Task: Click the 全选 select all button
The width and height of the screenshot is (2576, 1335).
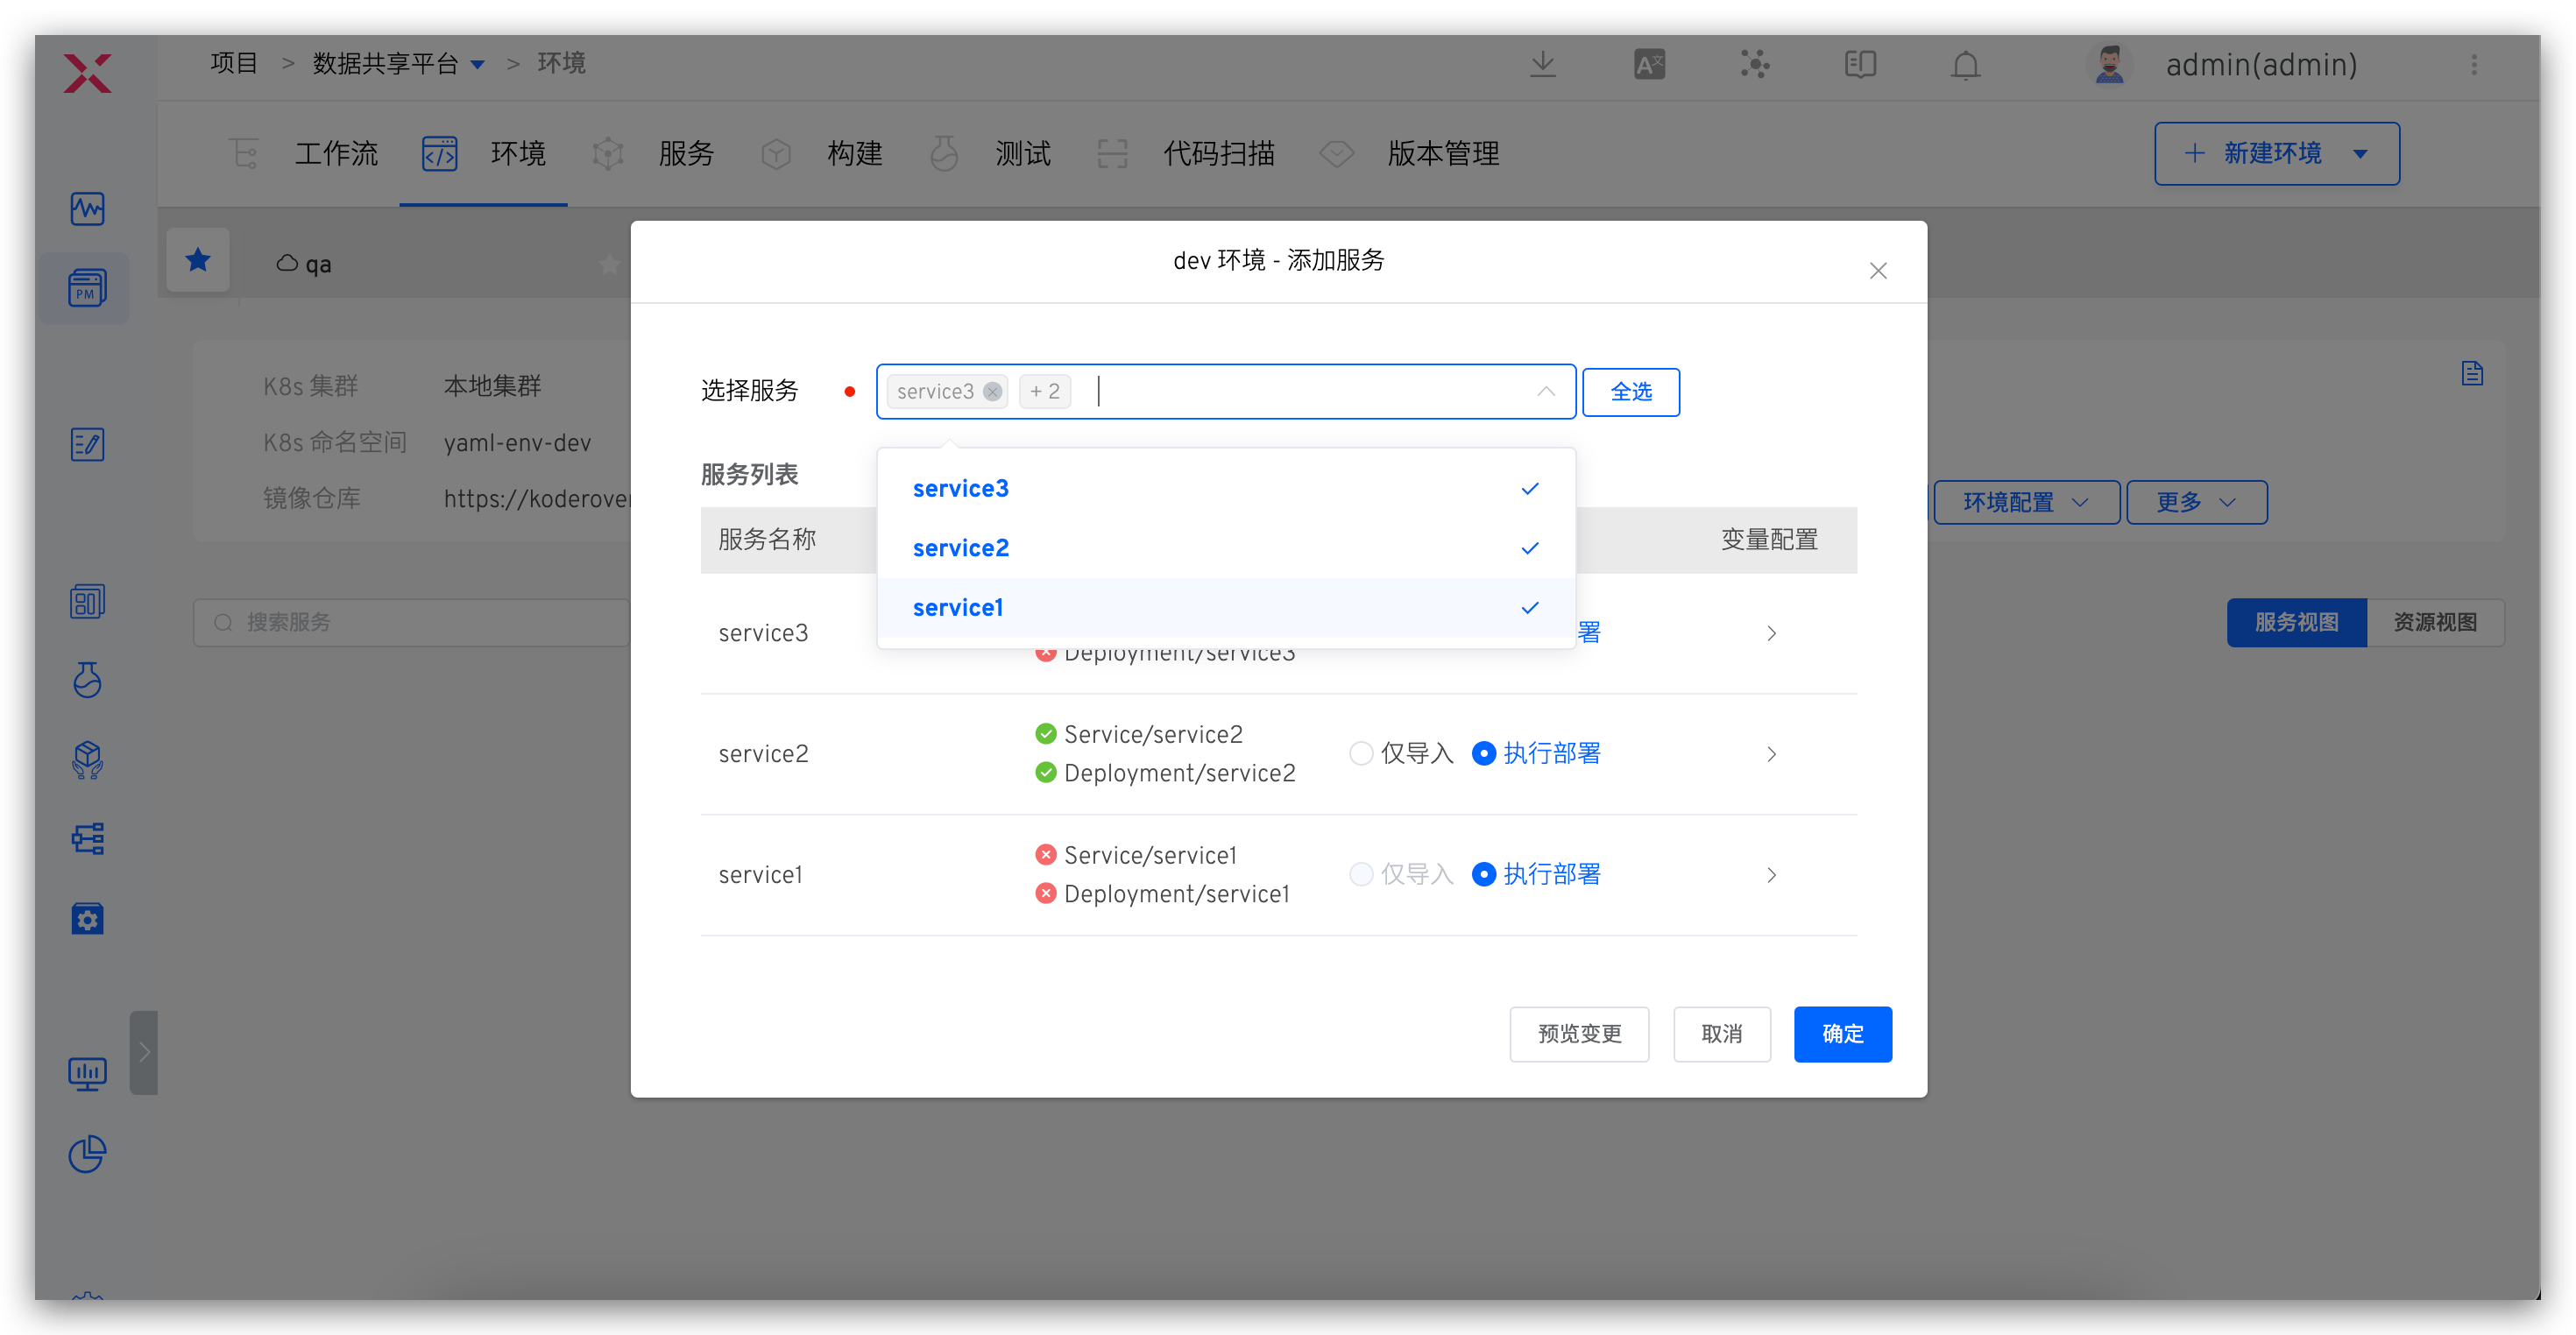Action: (x=1630, y=392)
